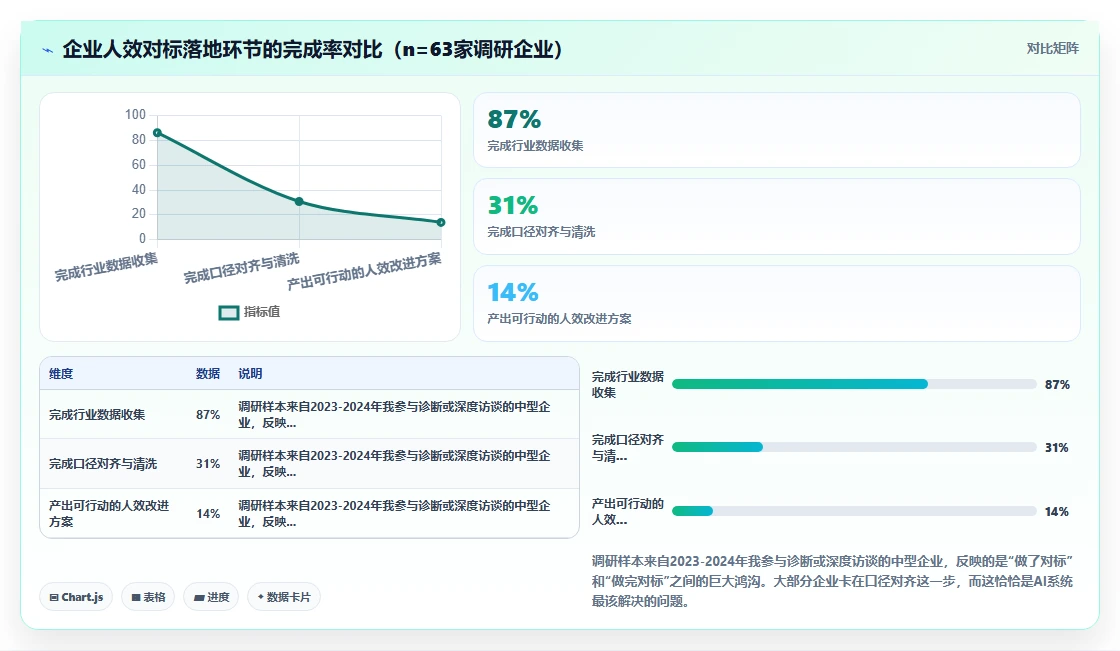
Task: Select the 完成口径对齐与清洗 table row cell
Action: [103, 464]
